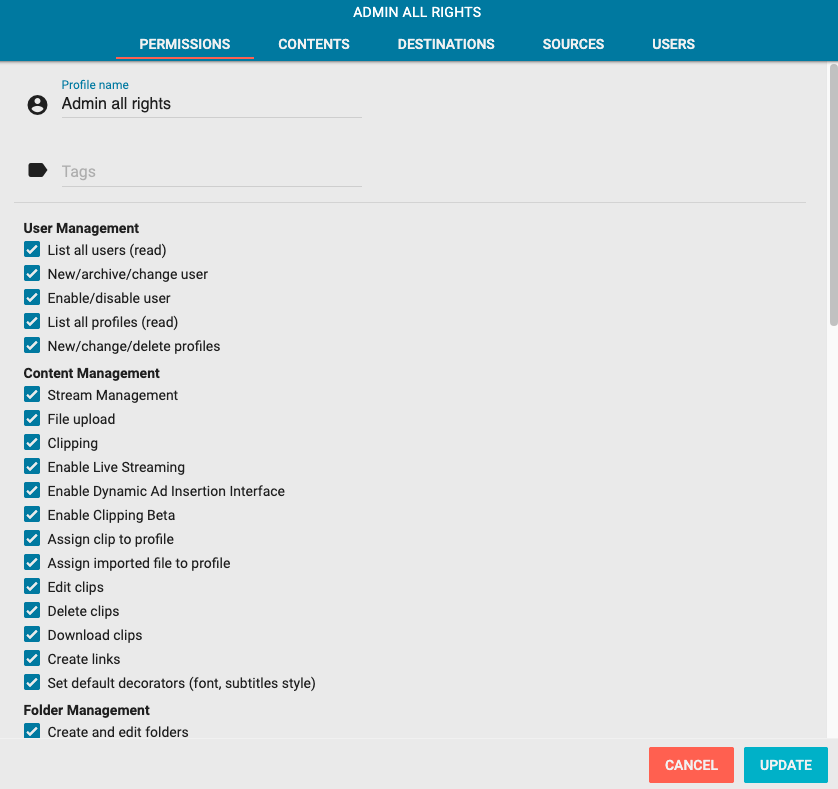
Task: Open the Permissions tab
Action: coord(185,44)
